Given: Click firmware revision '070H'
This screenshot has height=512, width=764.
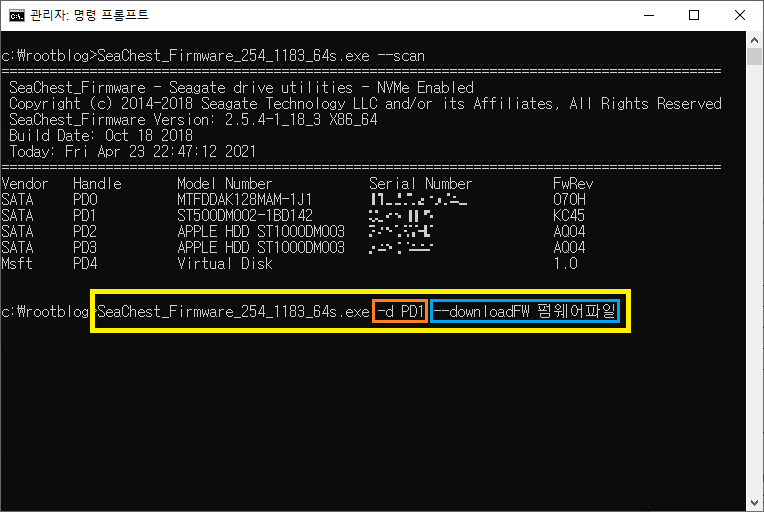Looking at the screenshot, I should (569, 200).
